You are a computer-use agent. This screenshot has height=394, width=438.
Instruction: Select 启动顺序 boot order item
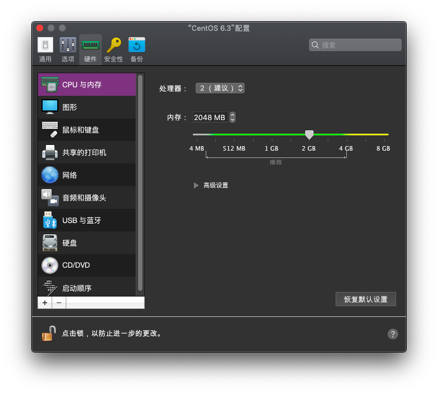(x=87, y=287)
